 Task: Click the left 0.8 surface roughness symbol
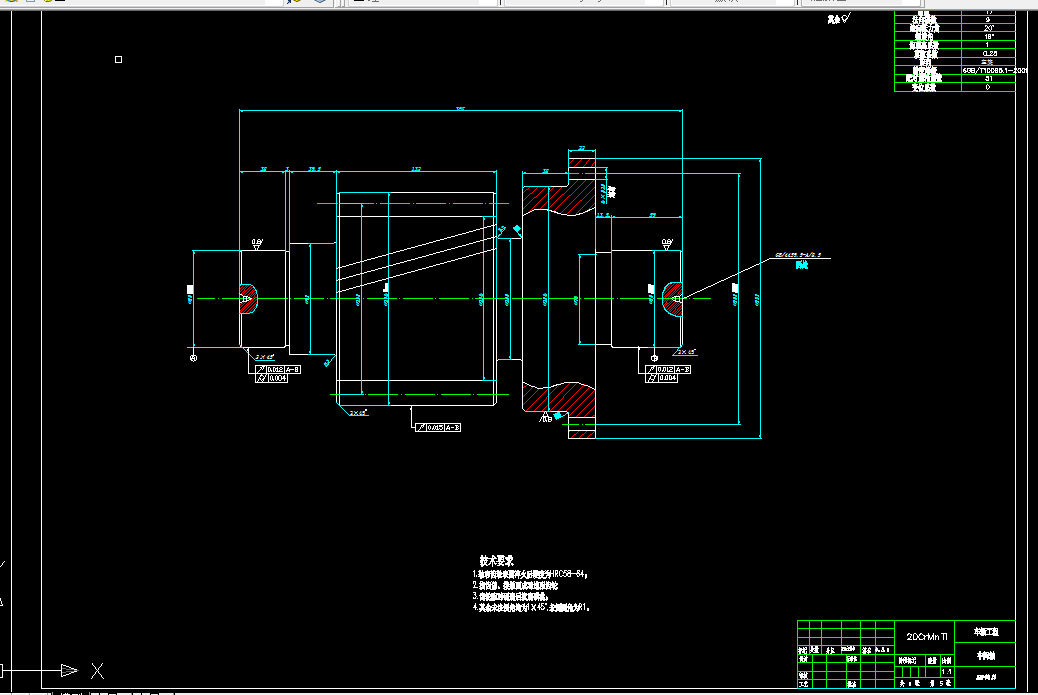click(257, 244)
